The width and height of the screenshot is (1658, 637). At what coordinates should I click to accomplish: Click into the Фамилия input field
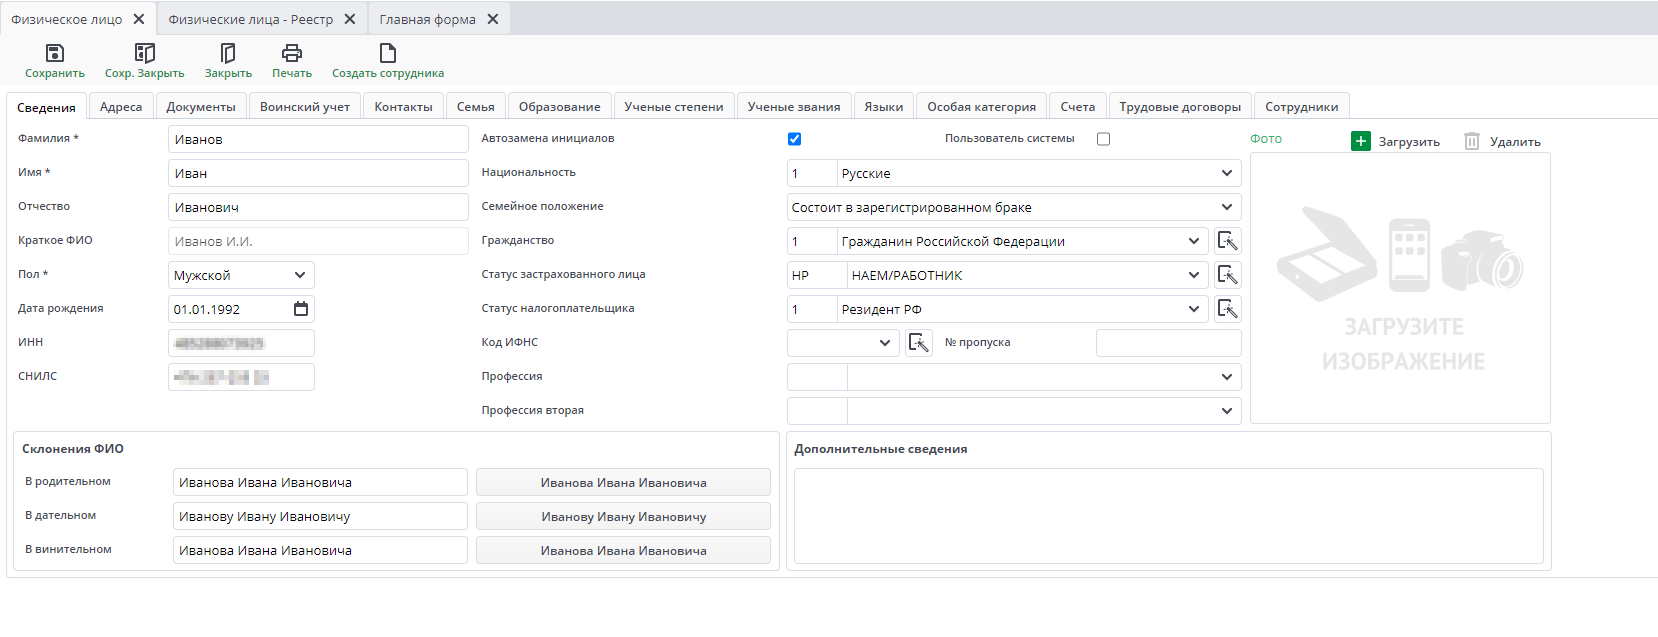317,139
